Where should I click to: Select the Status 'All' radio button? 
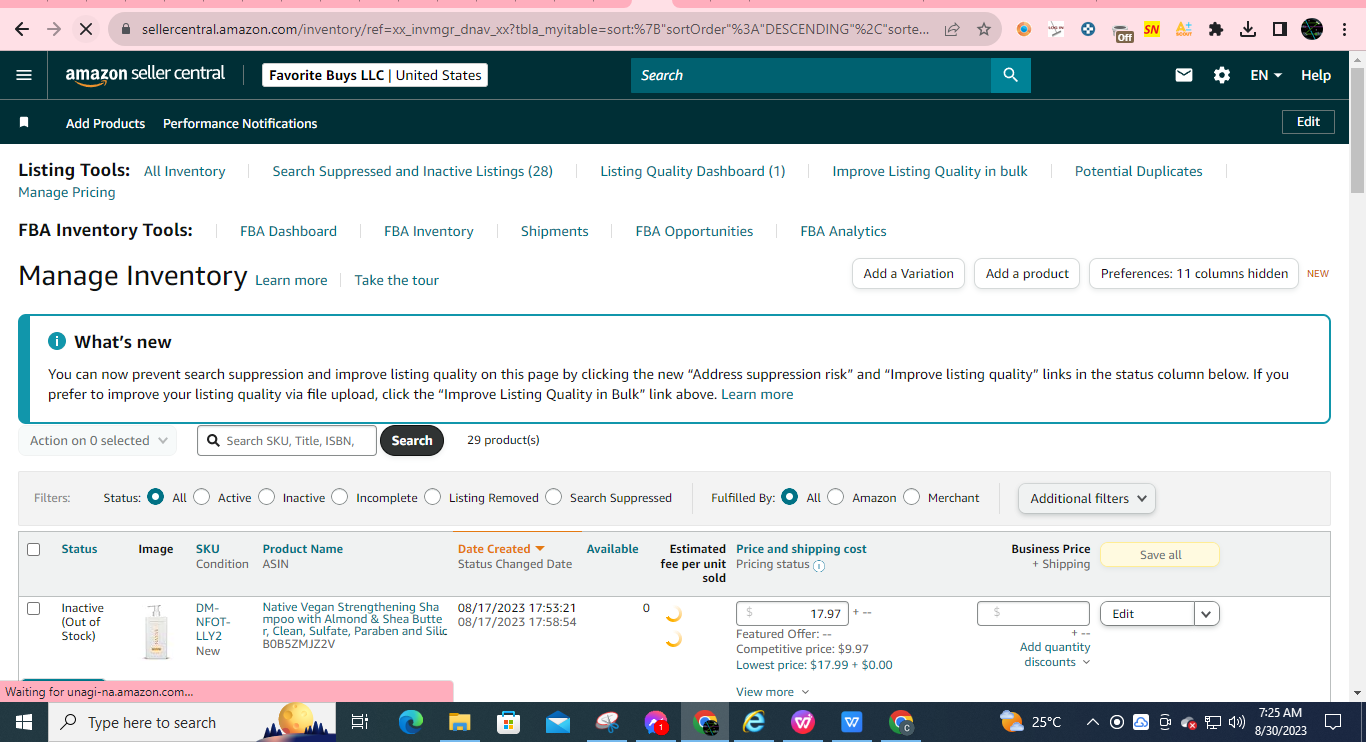click(155, 497)
